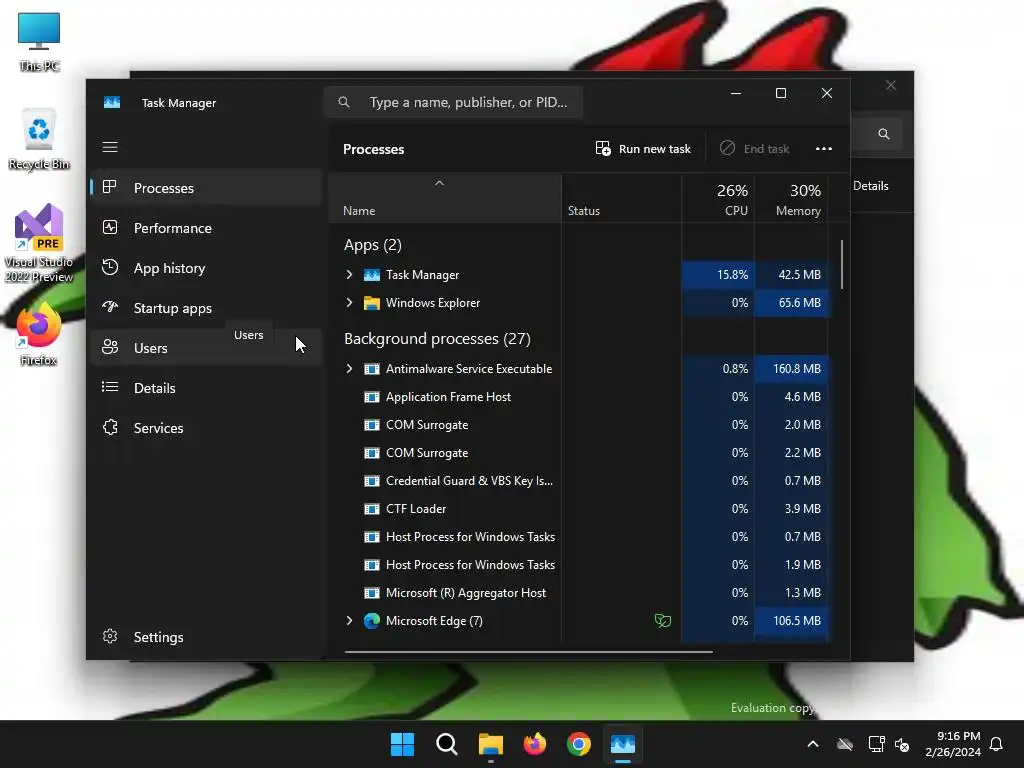
Task: Select the Recycle Bin desktop icon
Action: coord(39,139)
